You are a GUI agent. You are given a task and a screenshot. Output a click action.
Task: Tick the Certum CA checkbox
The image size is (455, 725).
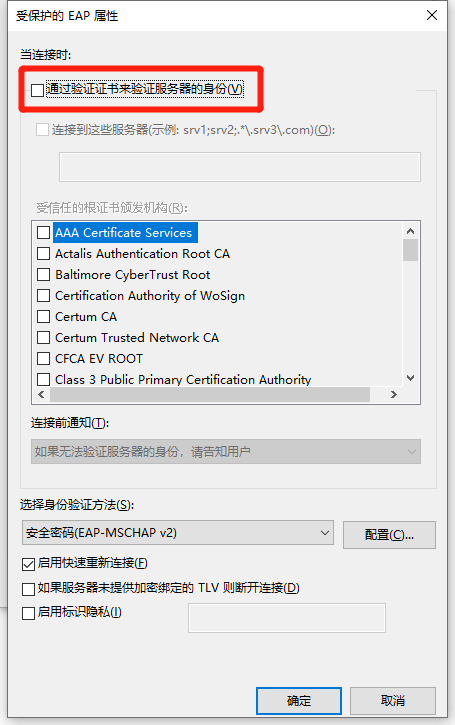(43, 317)
